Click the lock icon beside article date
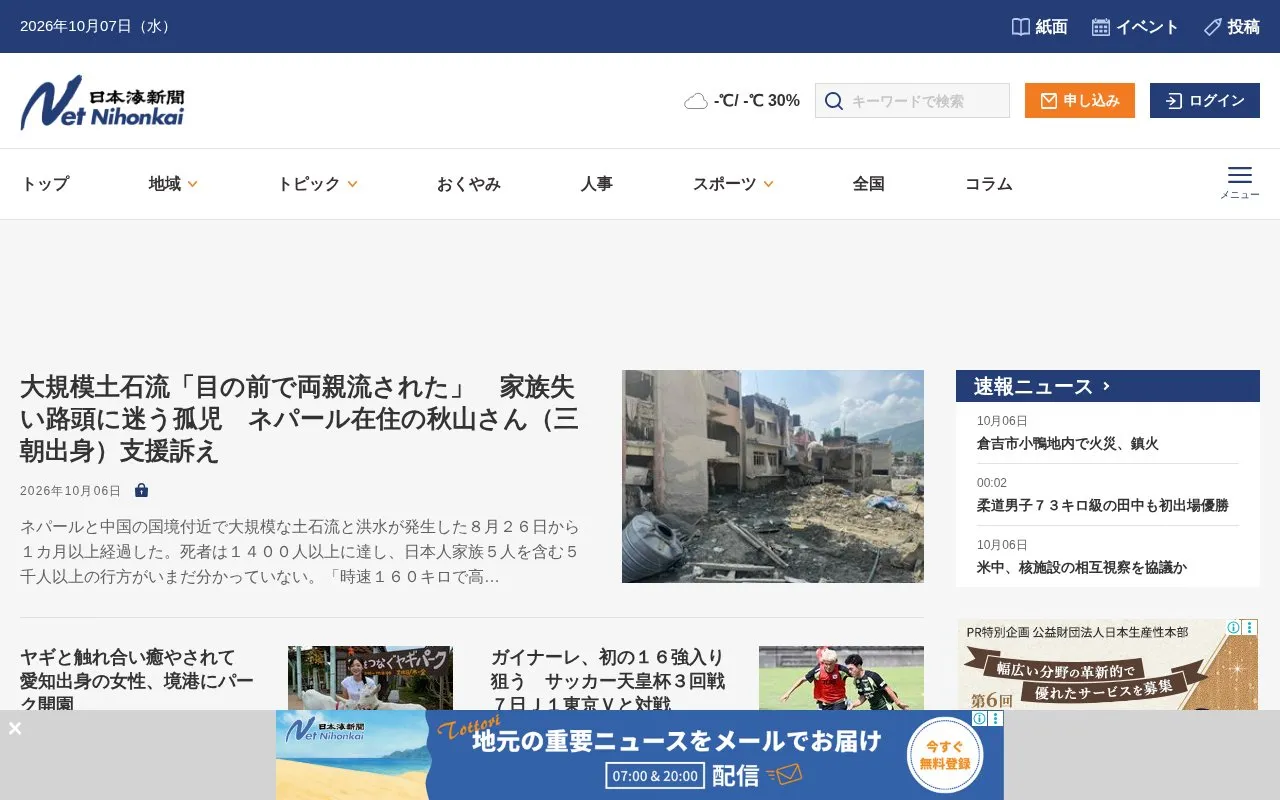The width and height of the screenshot is (1280, 800). point(142,491)
